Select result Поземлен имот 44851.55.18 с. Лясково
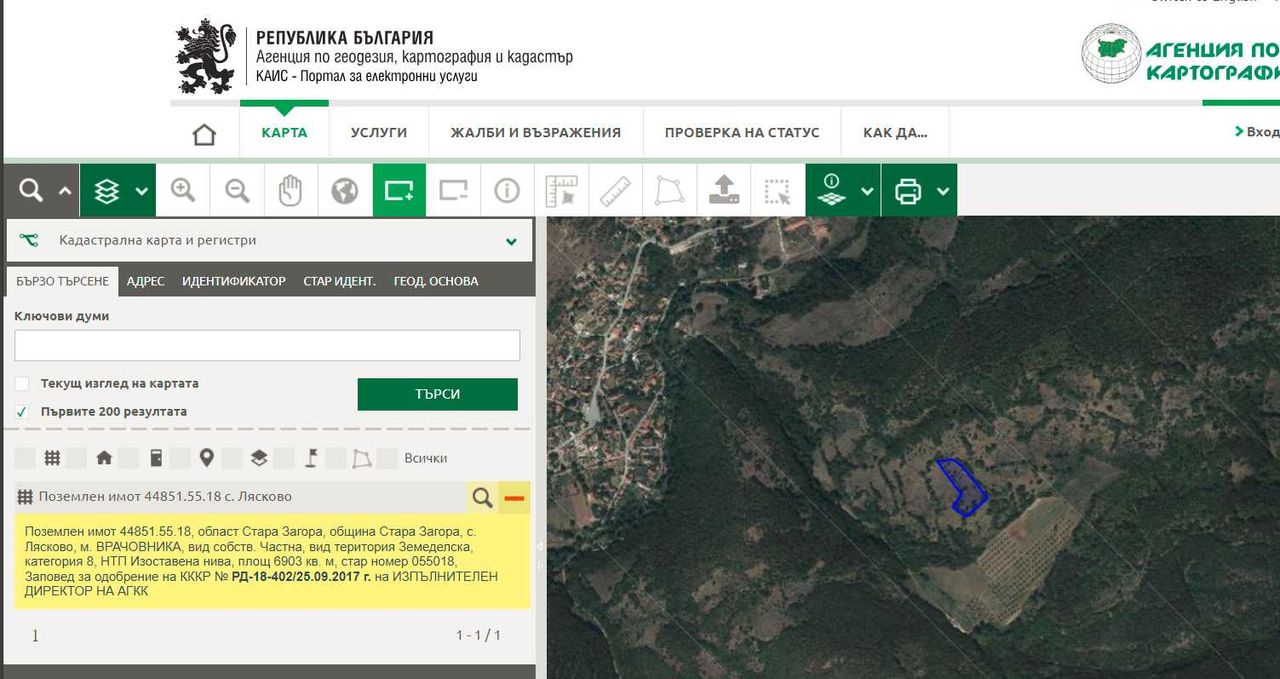The width and height of the screenshot is (1280, 679). (x=165, y=496)
